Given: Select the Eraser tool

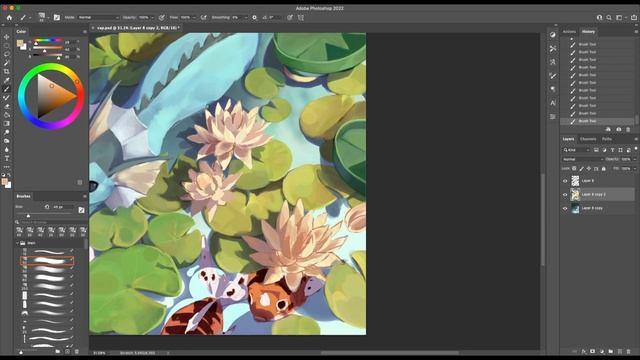Looking at the screenshot, I should (7, 106).
